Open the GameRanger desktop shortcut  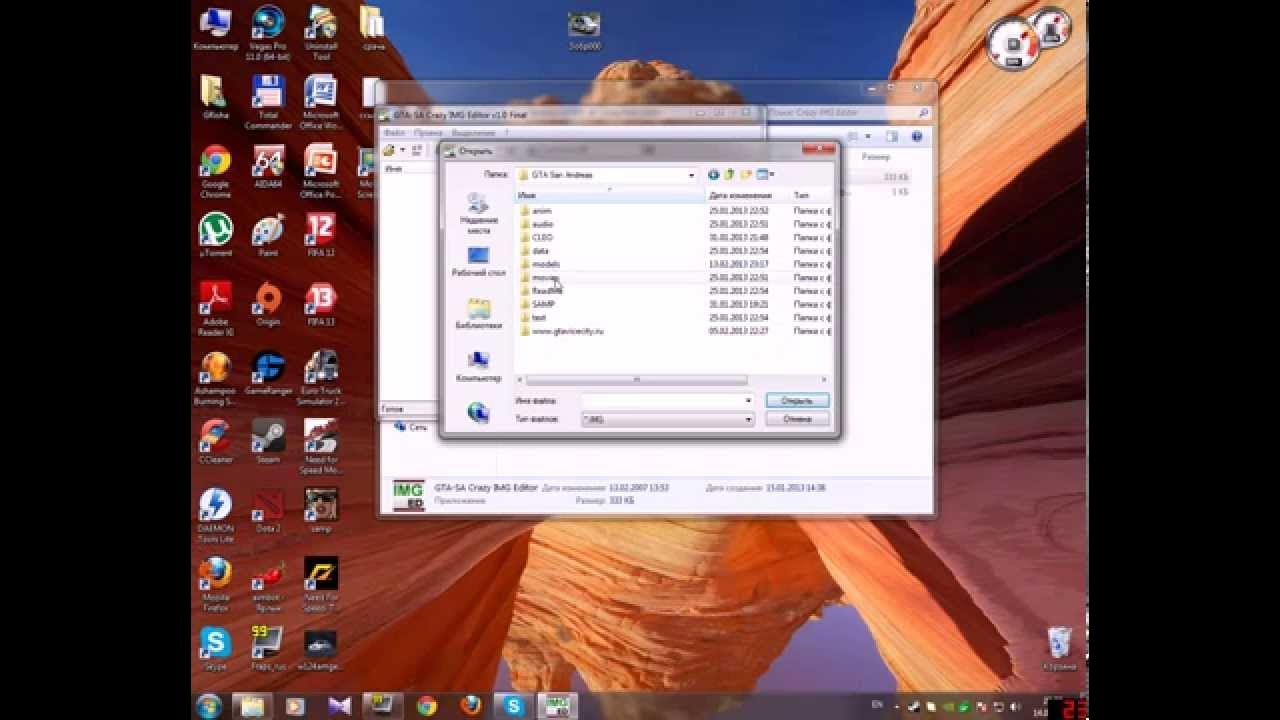267,374
